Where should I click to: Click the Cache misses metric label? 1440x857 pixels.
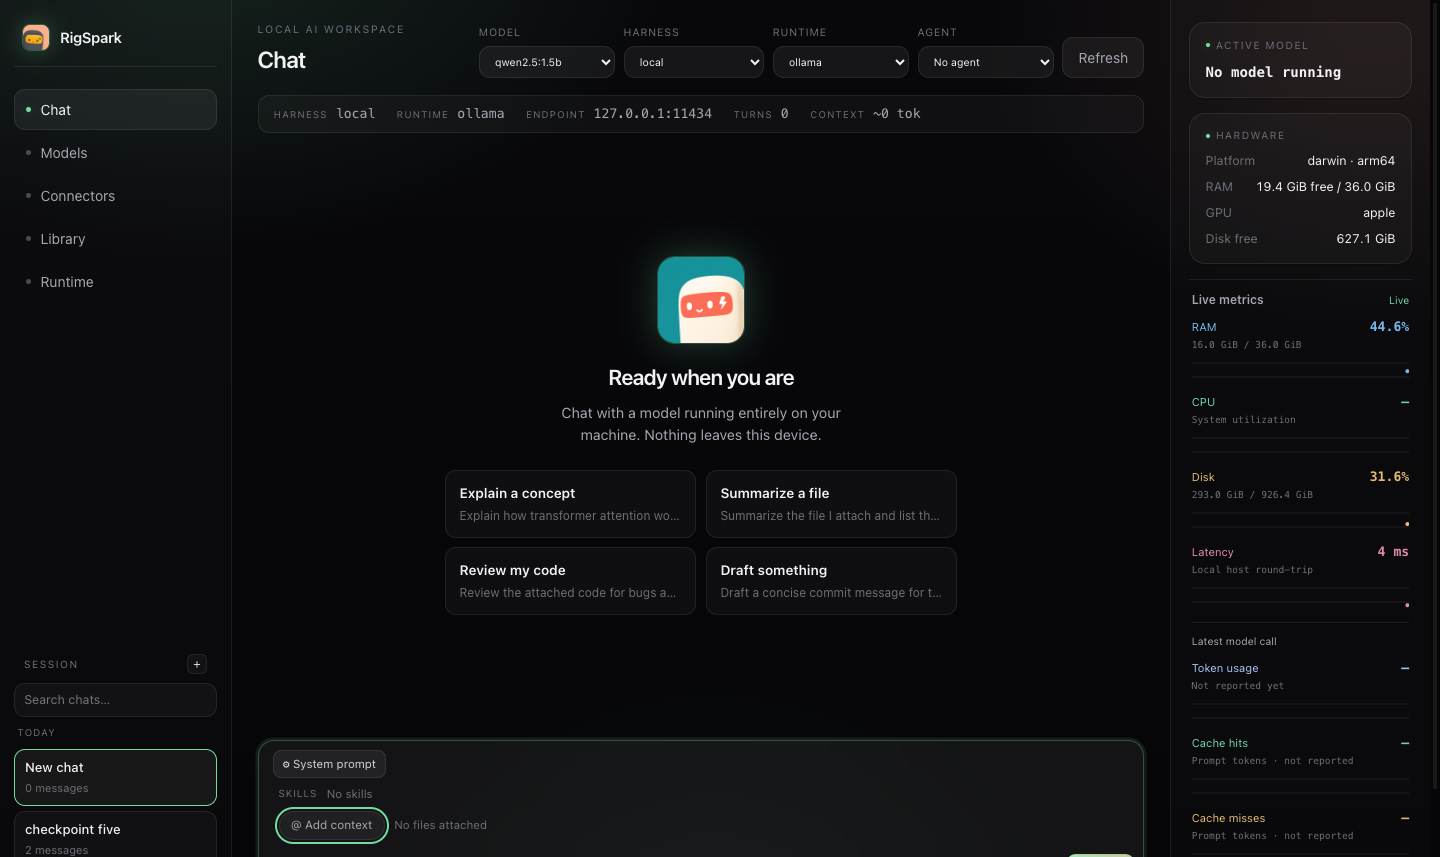1228,818
